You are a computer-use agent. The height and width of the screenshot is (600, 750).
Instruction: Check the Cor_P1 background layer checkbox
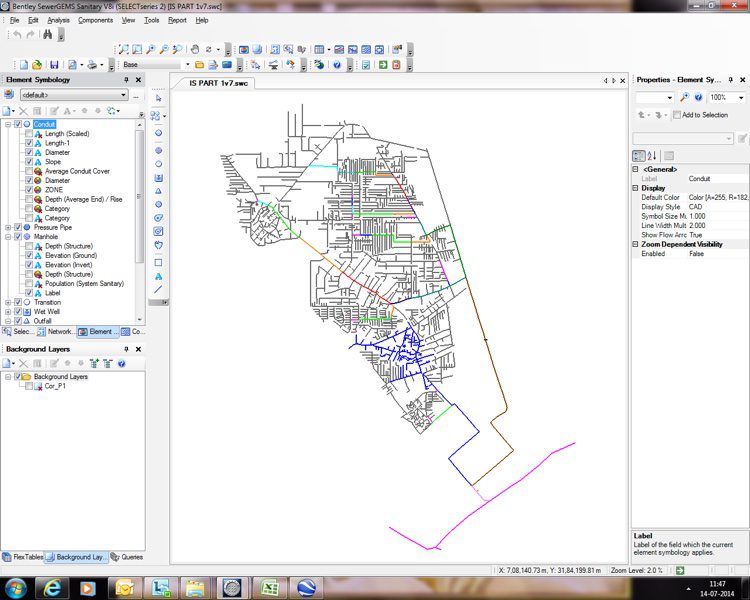point(30,385)
